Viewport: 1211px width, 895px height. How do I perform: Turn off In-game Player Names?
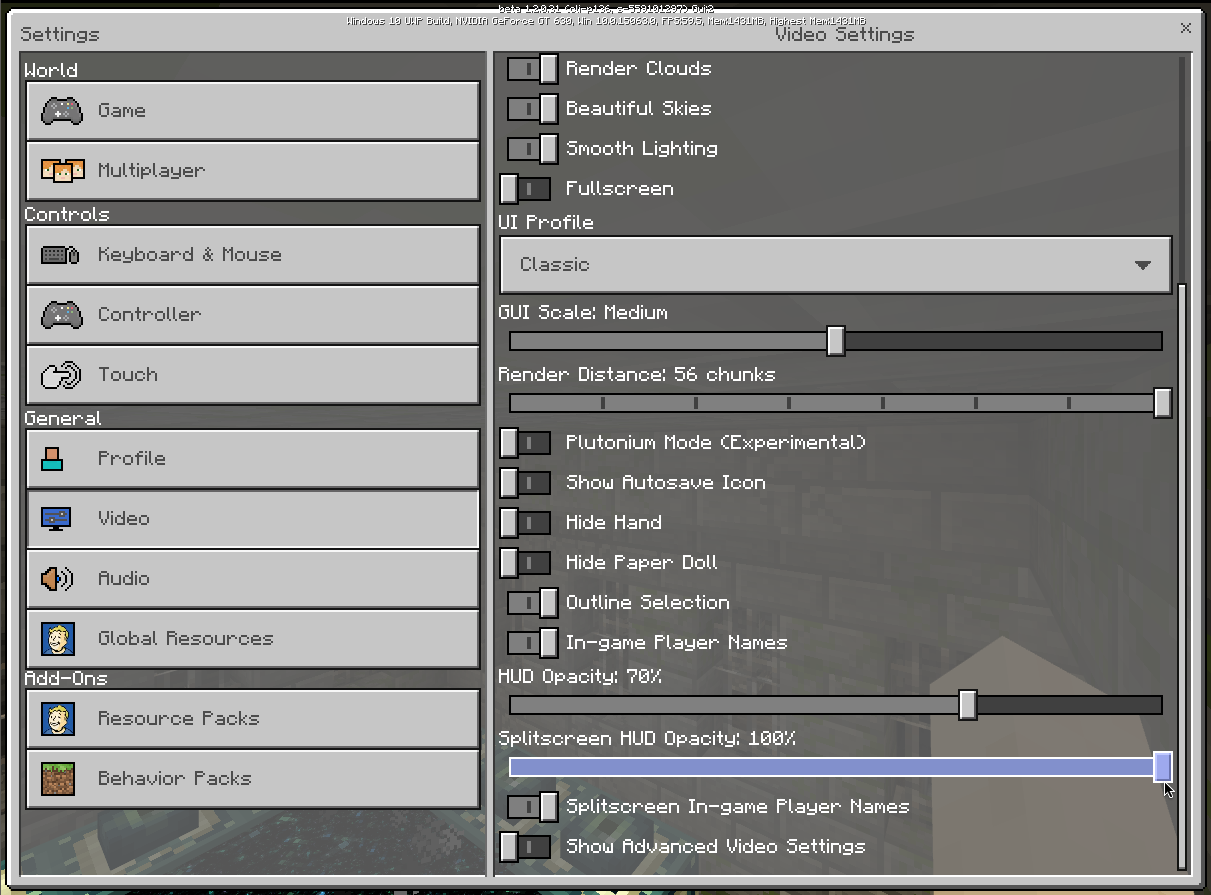pyautogui.click(x=533, y=643)
